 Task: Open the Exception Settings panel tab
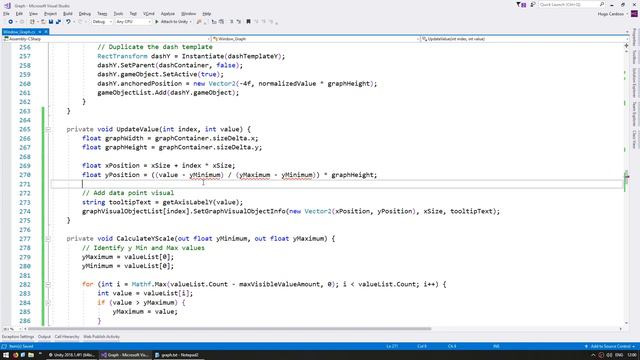[18, 337]
